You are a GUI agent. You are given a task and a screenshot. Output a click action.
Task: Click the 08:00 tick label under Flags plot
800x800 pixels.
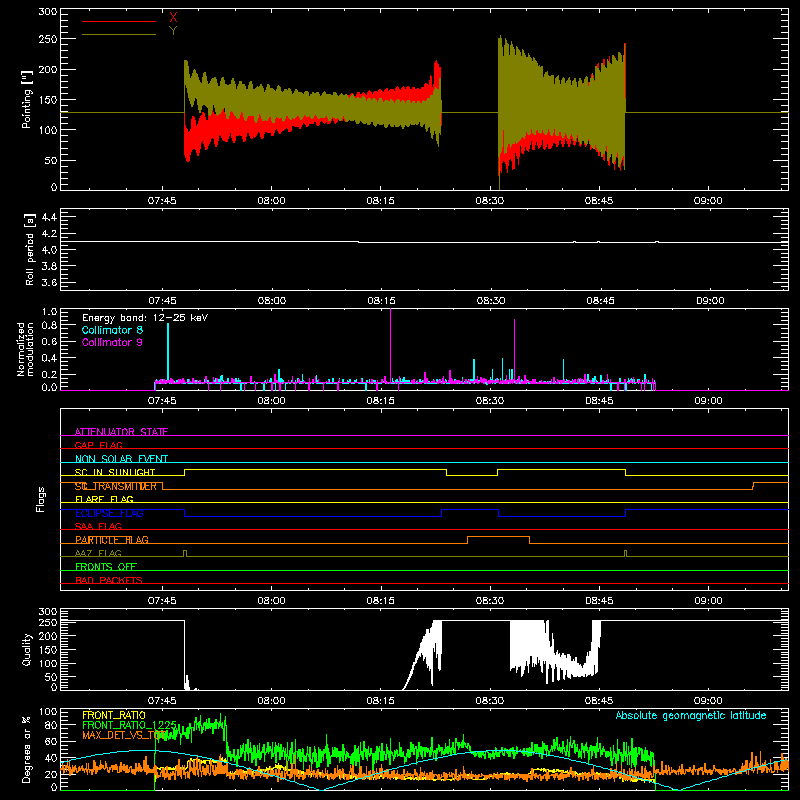click(271, 601)
